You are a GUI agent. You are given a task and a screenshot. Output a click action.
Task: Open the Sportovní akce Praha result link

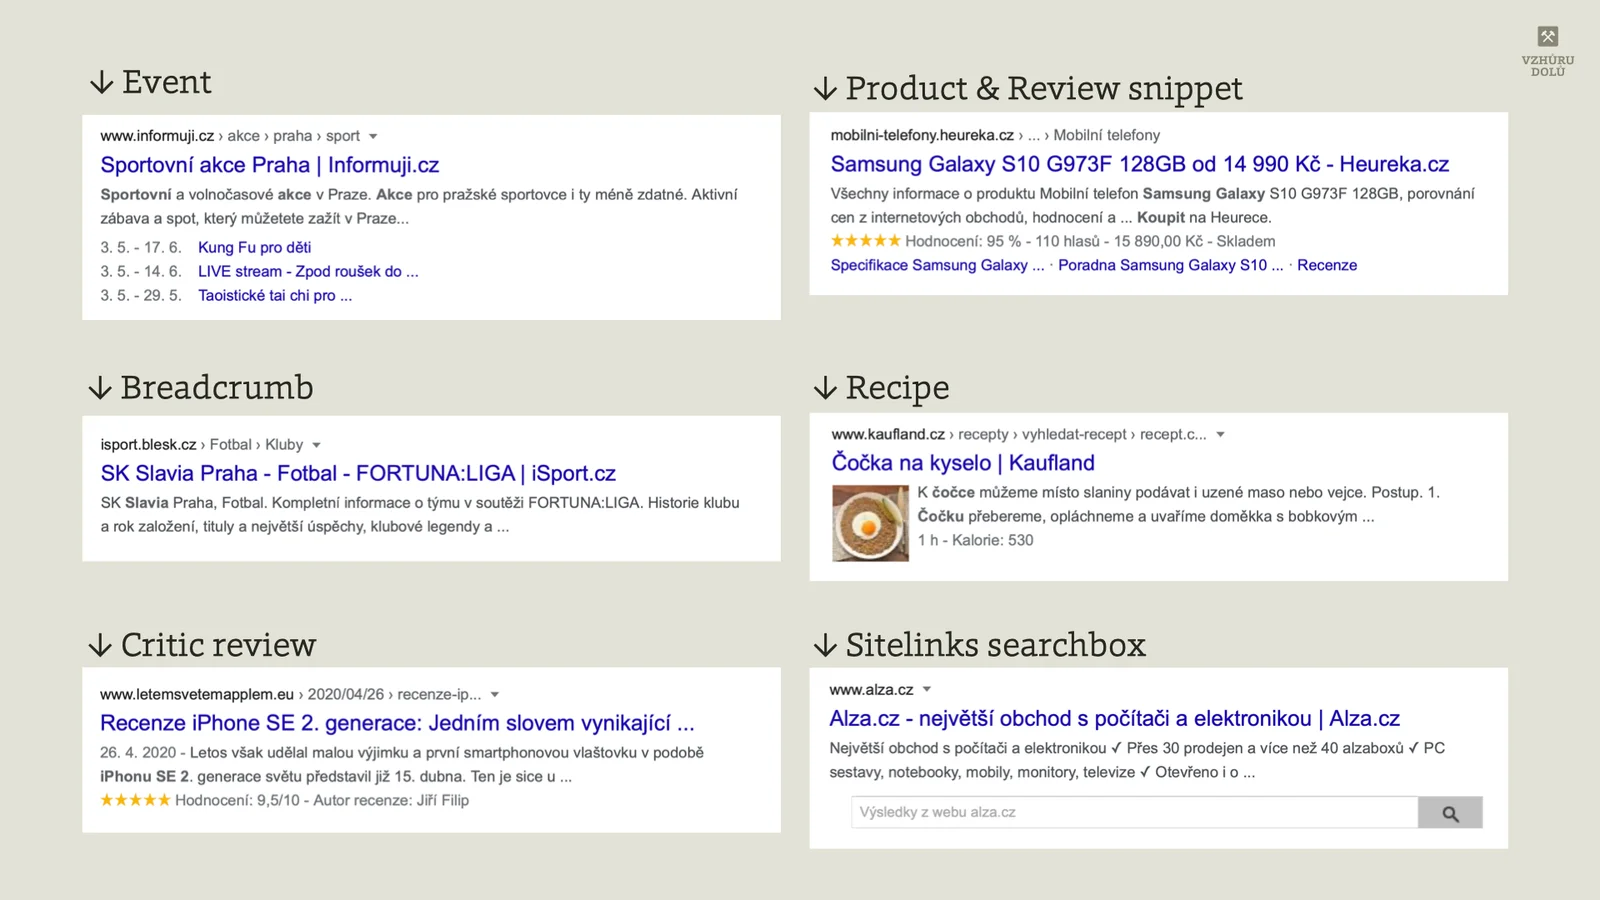(271, 164)
